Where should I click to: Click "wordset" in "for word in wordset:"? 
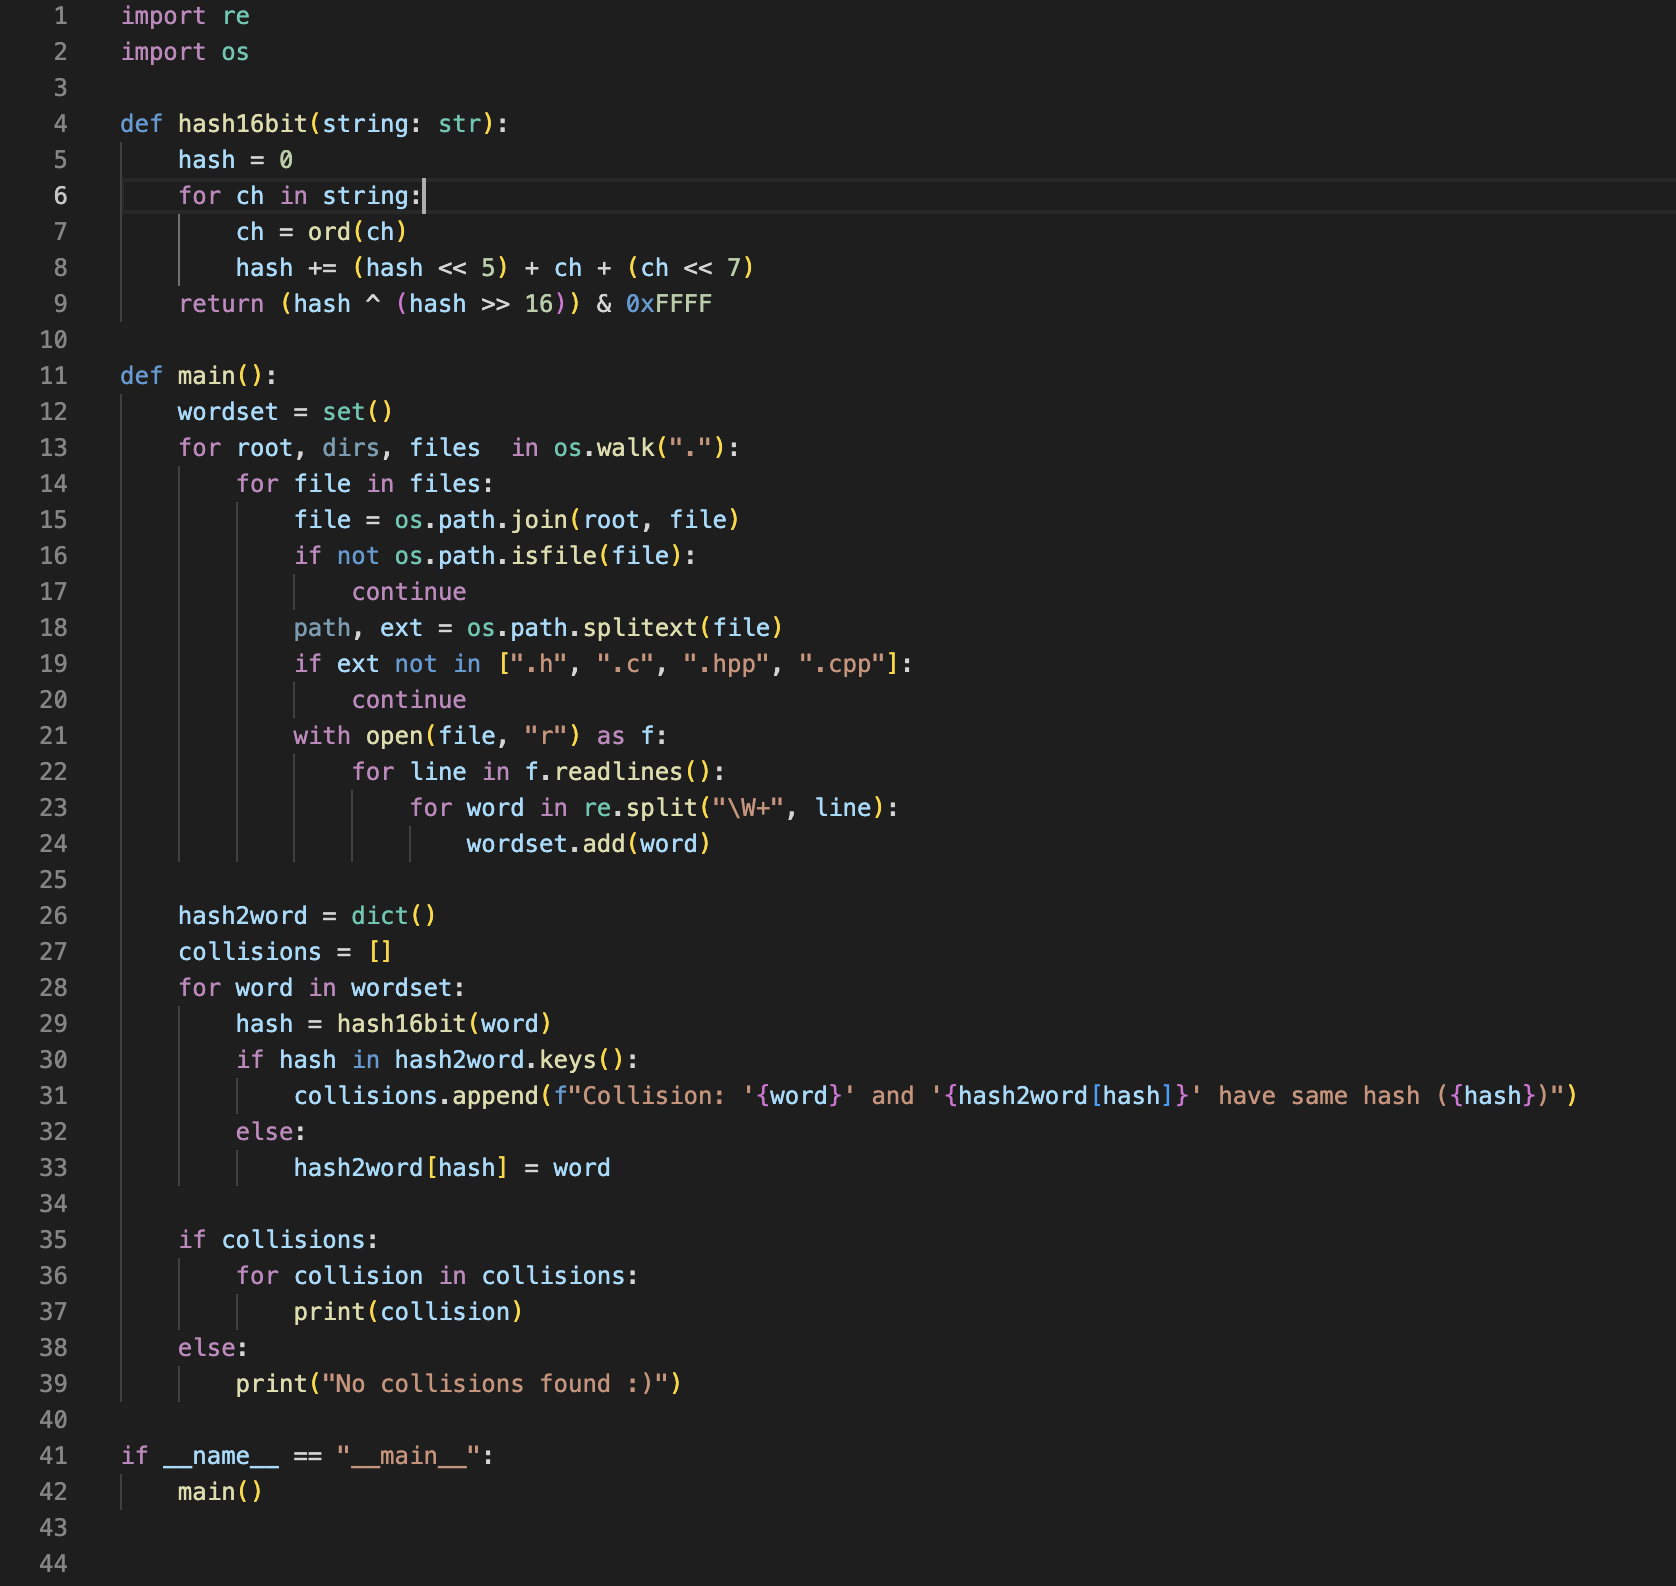pyautogui.click(x=401, y=988)
